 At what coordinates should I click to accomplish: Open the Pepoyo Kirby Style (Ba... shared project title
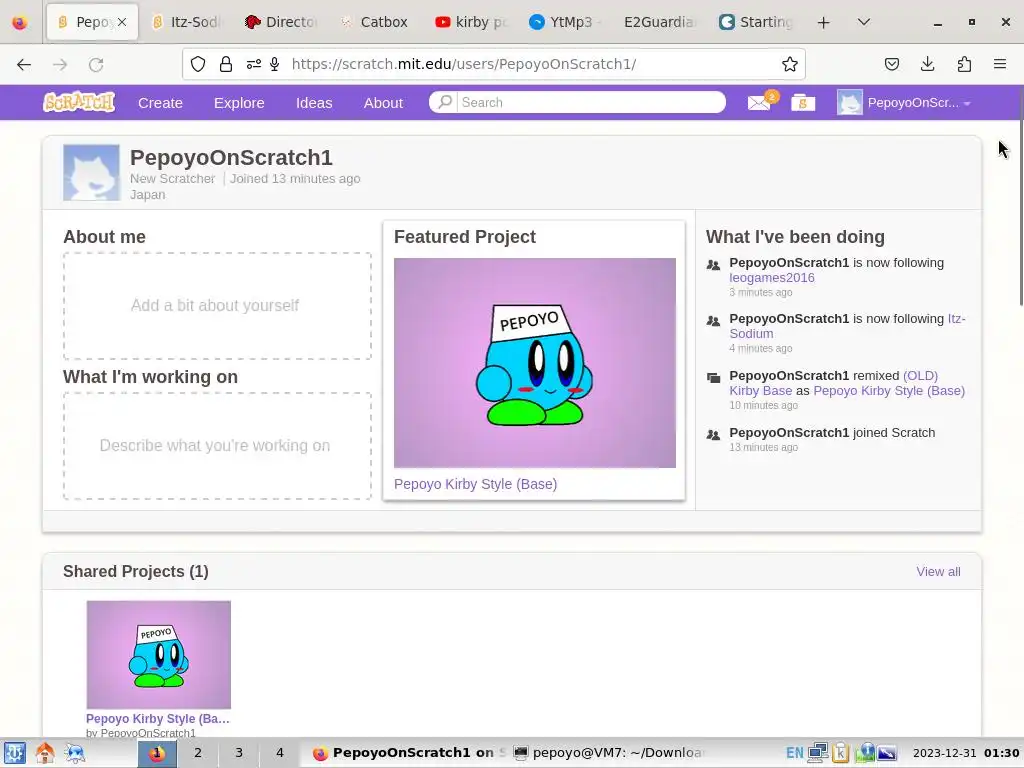157,718
